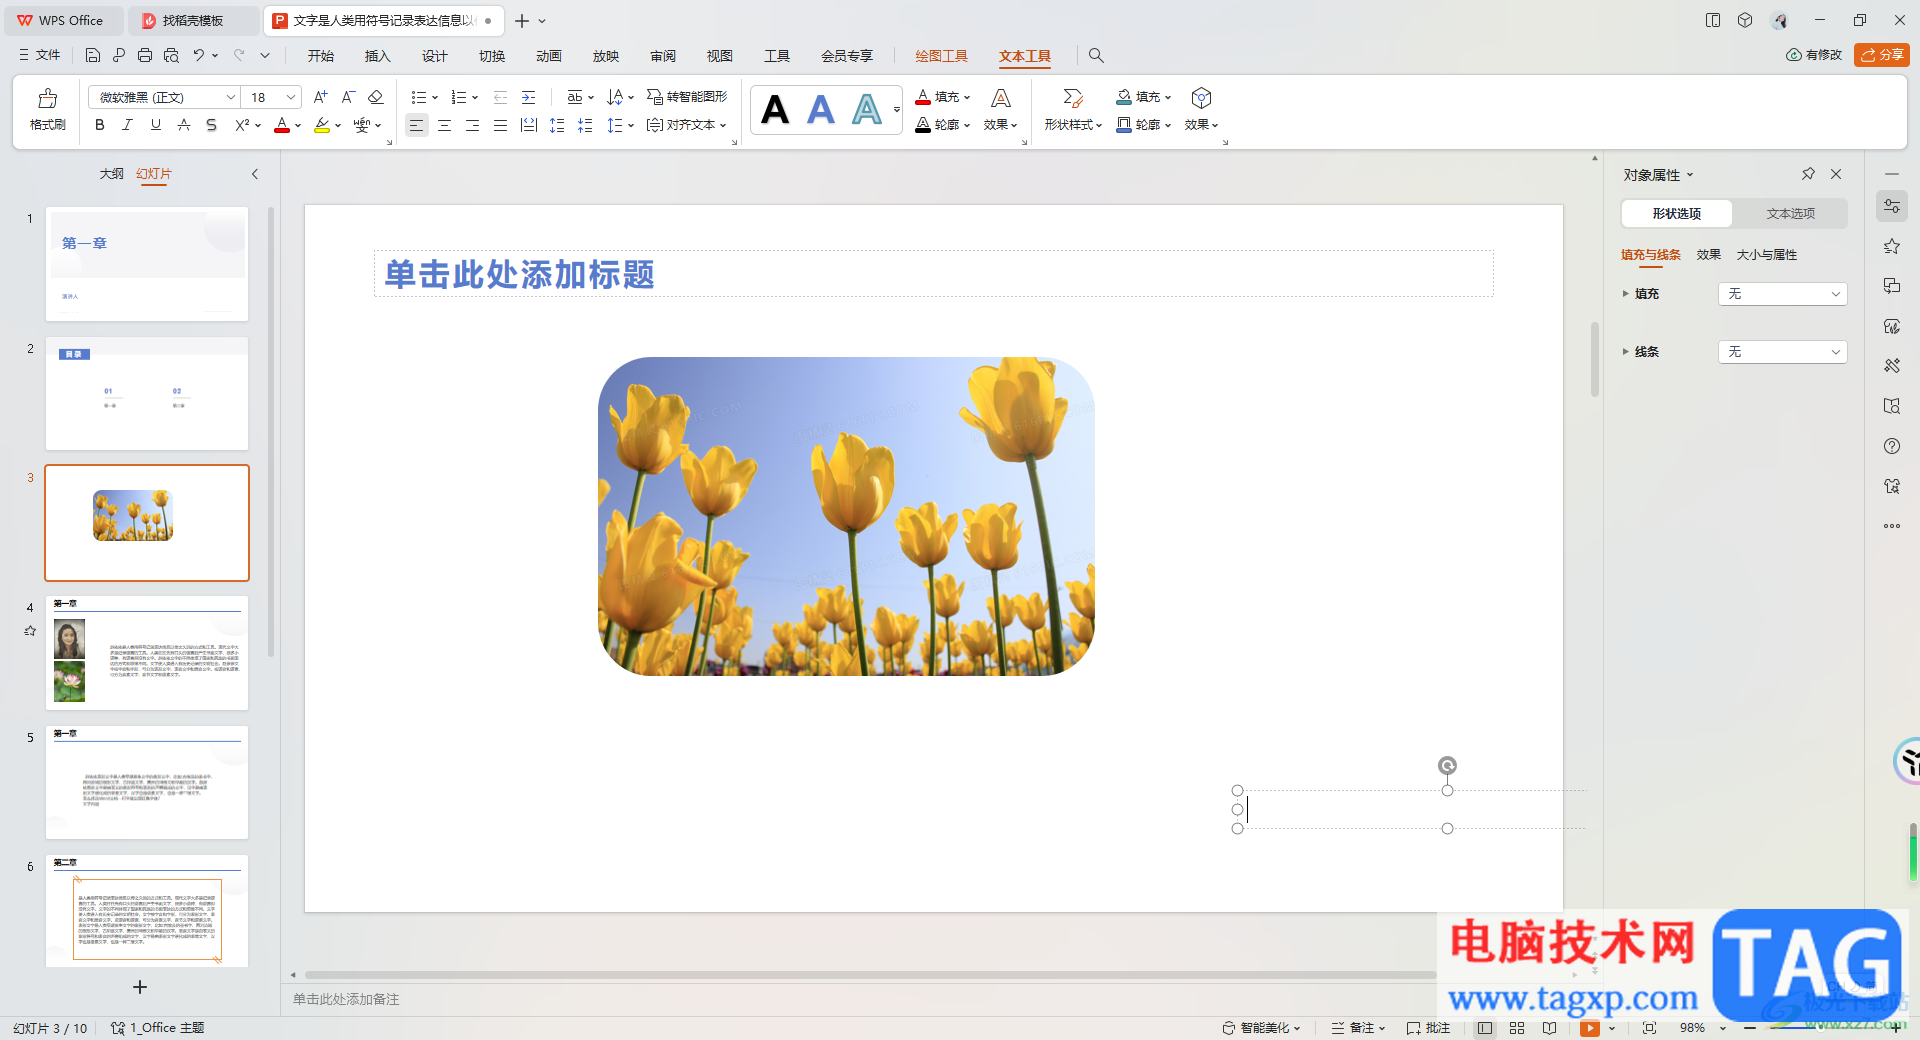The image size is (1920, 1040).
Task: Switch to Text Options (文本选项) tab
Action: pos(1790,214)
